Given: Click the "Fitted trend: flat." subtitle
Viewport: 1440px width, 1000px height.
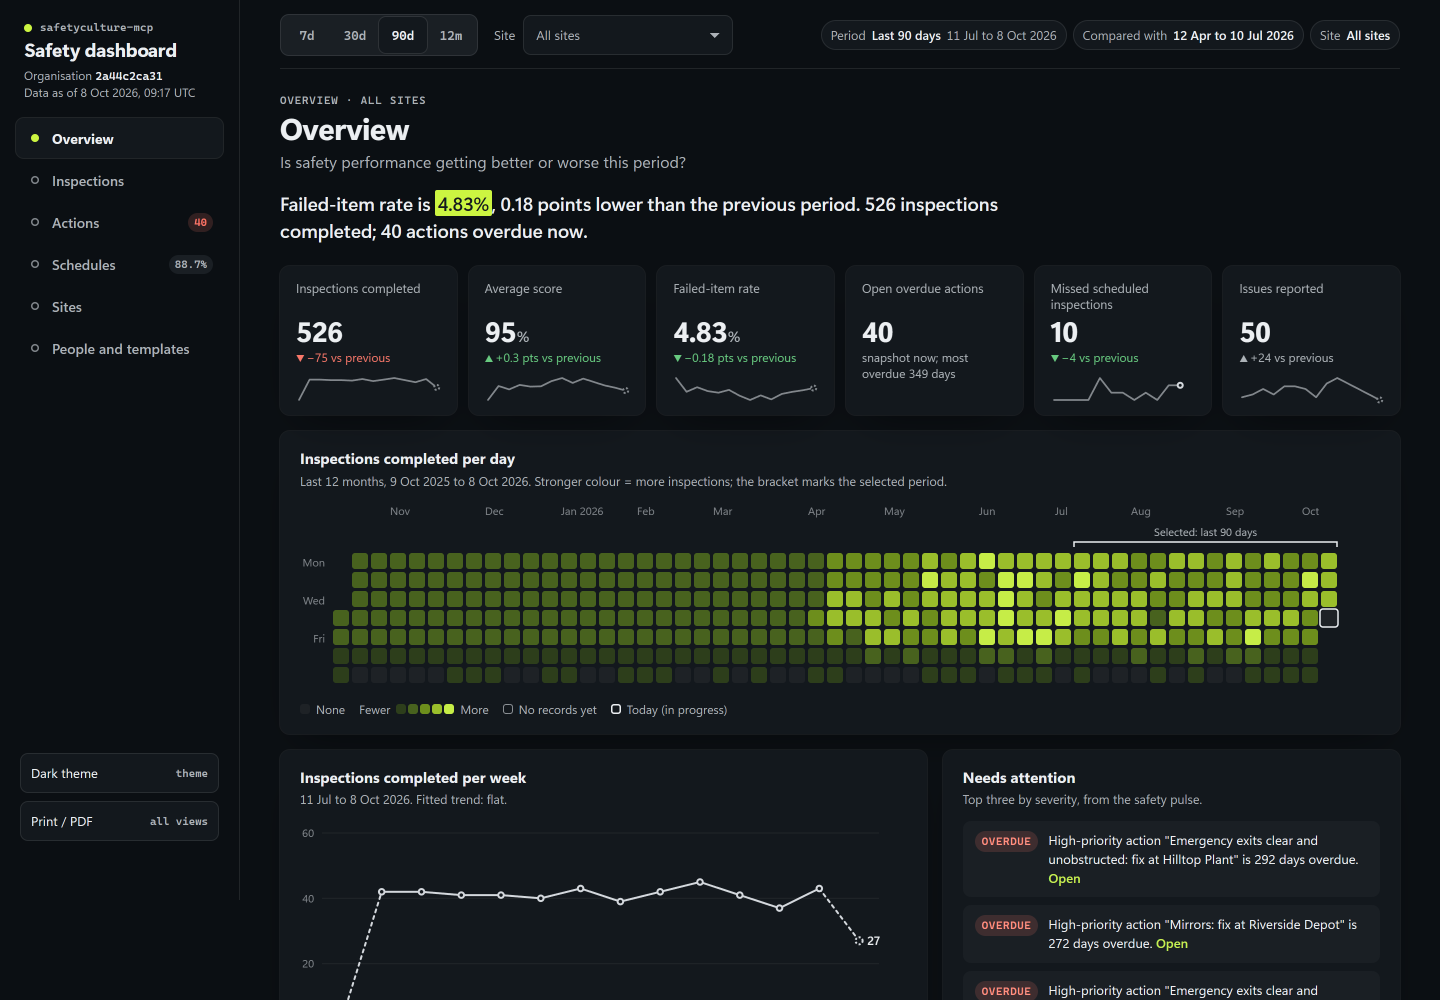Looking at the screenshot, I should (461, 800).
